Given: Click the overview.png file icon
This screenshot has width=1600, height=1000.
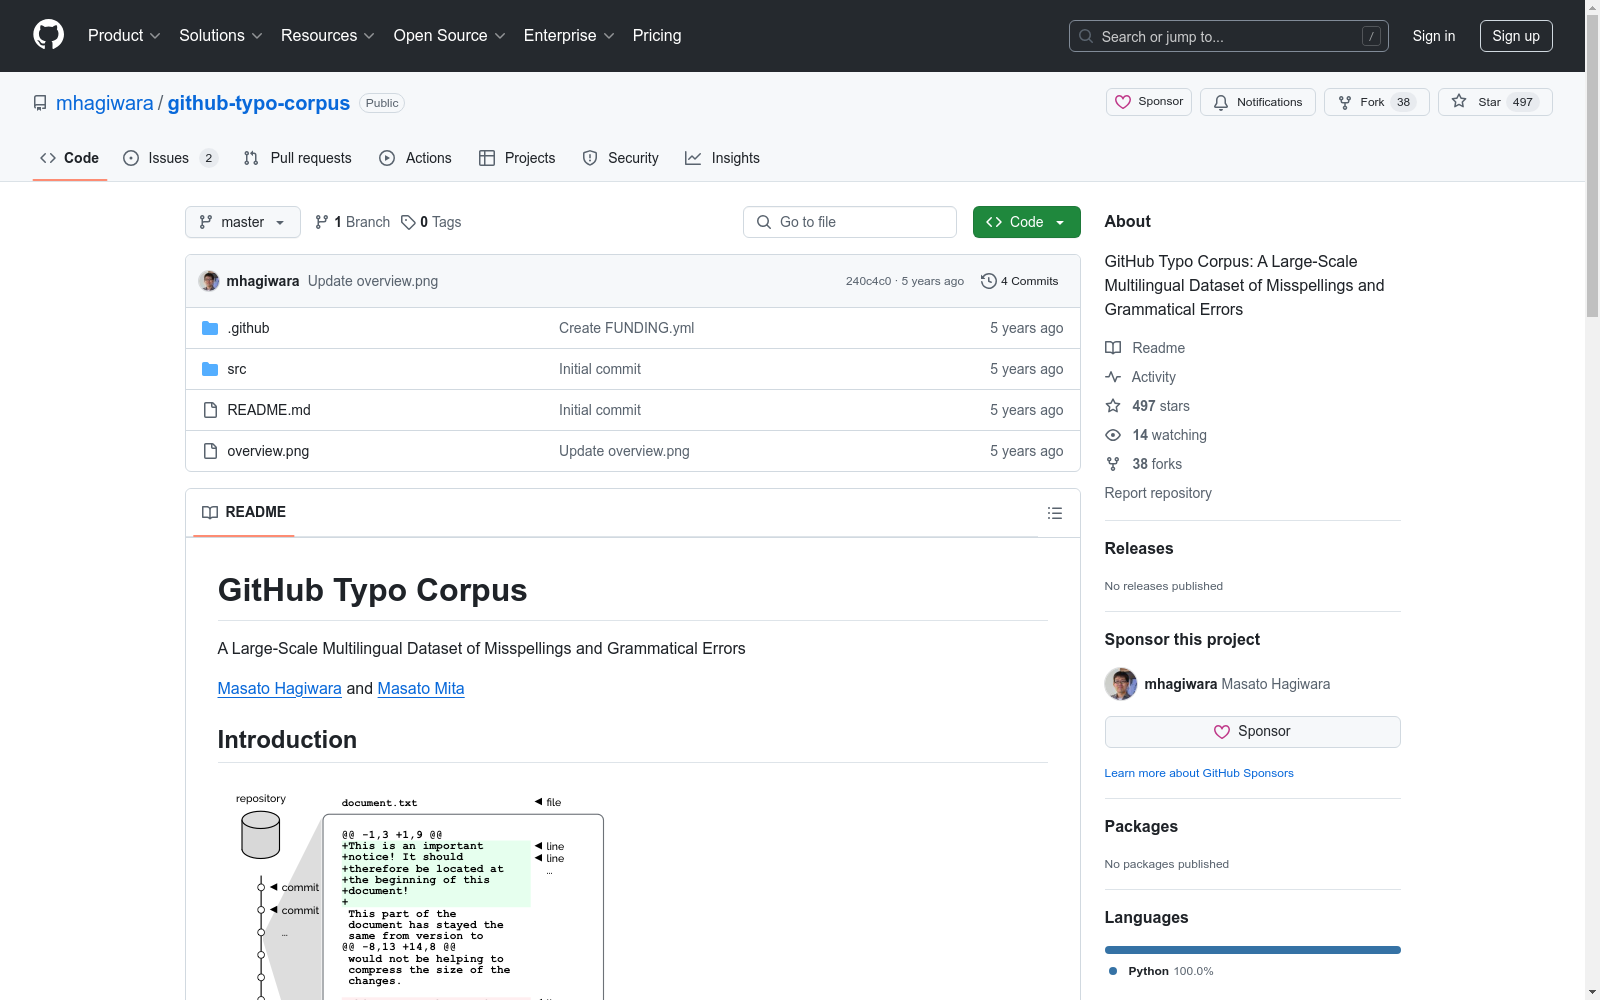Looking at the screenshot, I should [210, 451].
